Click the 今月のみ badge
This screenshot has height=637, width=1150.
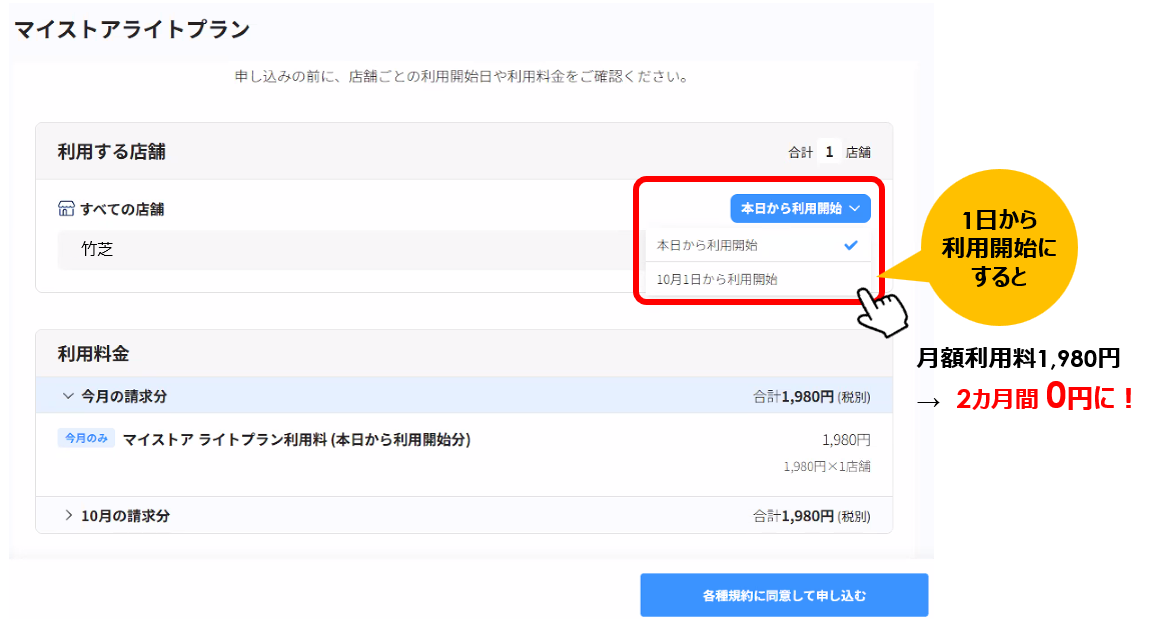click(x=87, y=439)
